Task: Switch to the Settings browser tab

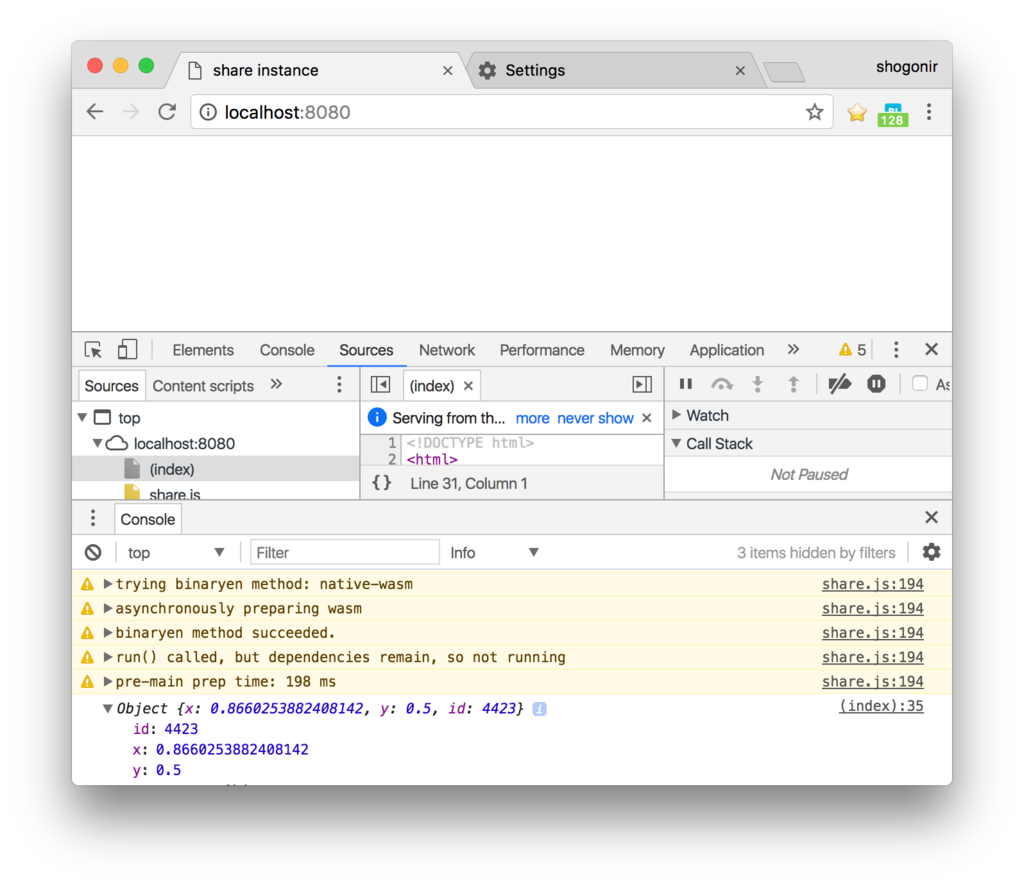Action: point(614,71)
